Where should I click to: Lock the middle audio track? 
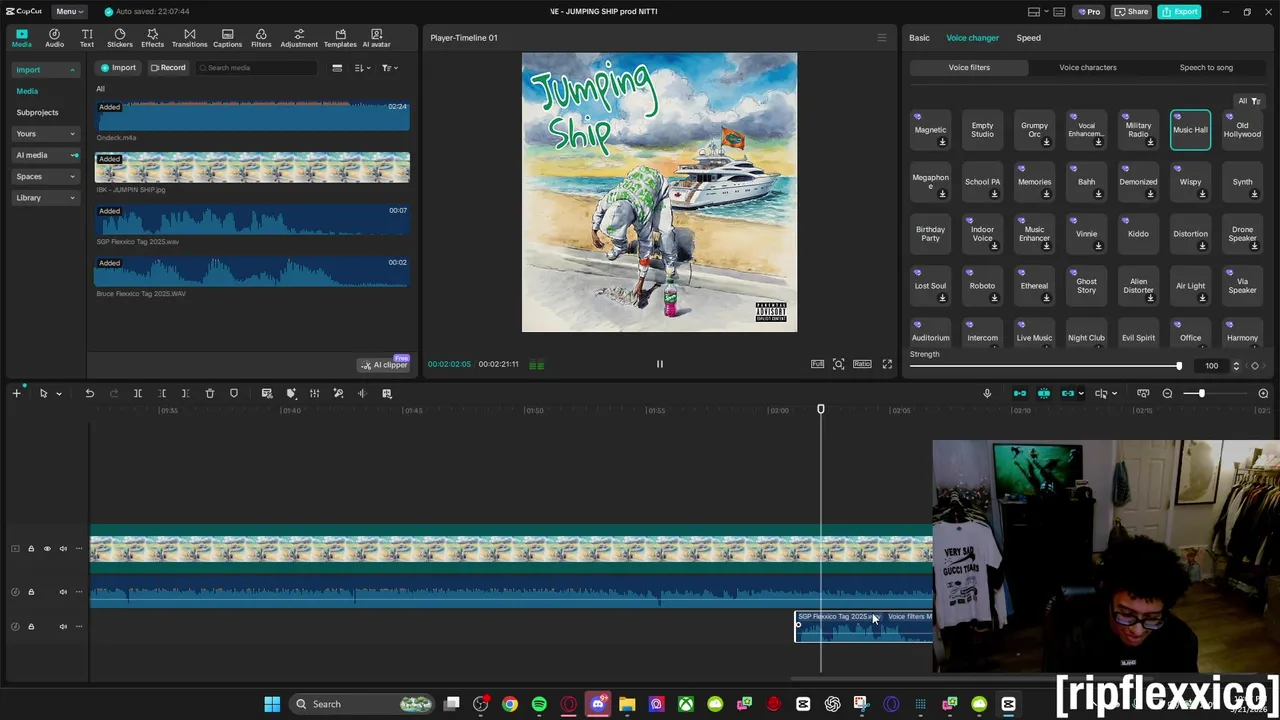[31, 592]
